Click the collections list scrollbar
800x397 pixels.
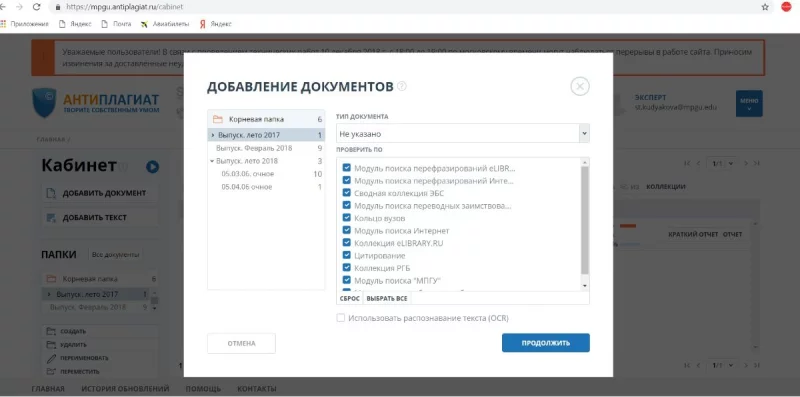pos(585,220)
